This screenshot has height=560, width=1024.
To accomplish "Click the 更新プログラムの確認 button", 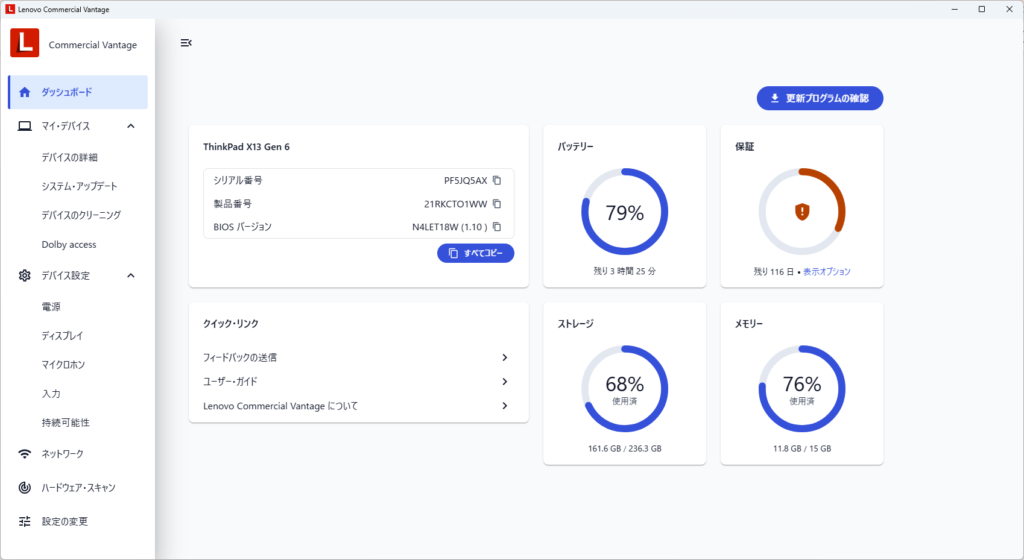I will click(820, 98).
